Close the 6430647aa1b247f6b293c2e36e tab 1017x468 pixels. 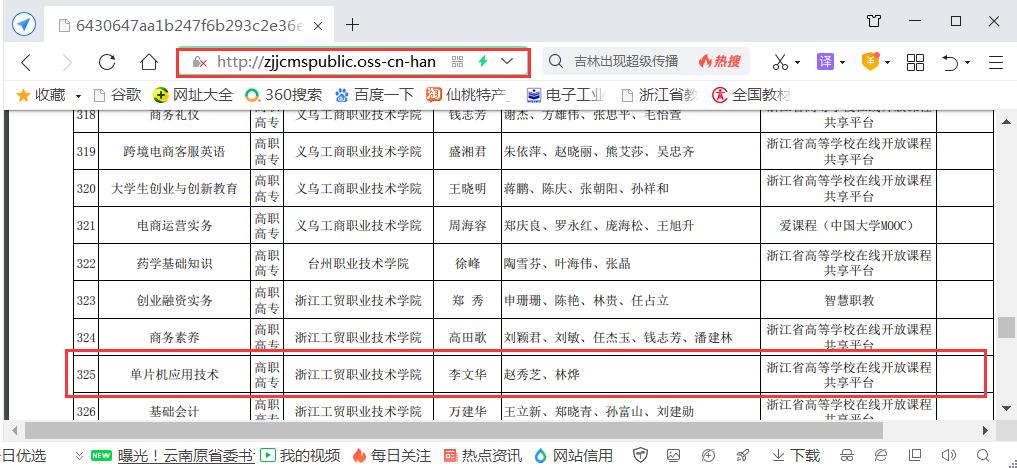tap(318, 26)
